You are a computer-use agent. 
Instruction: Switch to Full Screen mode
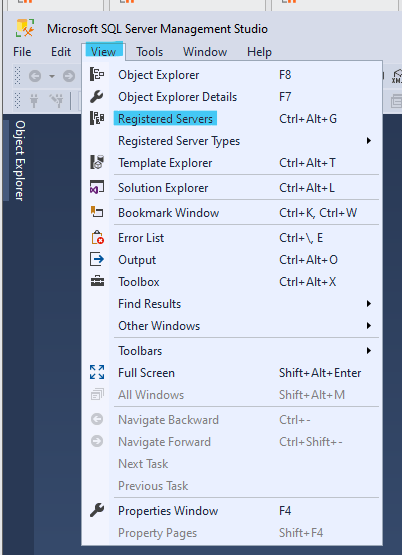232,373
